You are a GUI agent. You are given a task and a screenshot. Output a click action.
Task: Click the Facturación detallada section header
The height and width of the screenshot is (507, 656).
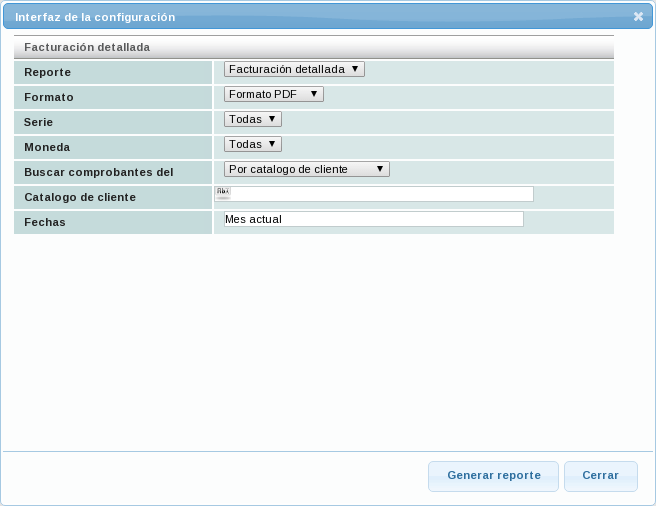pyautogui.click(x=87, y=47)
